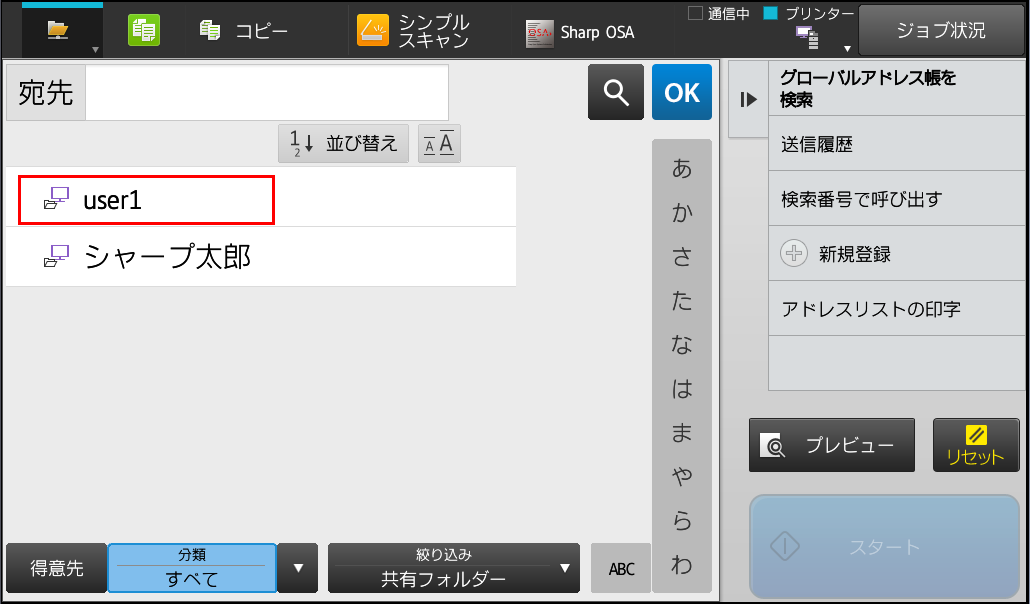Select 新規登録 new registration
1030x604 pixels.
897,254
